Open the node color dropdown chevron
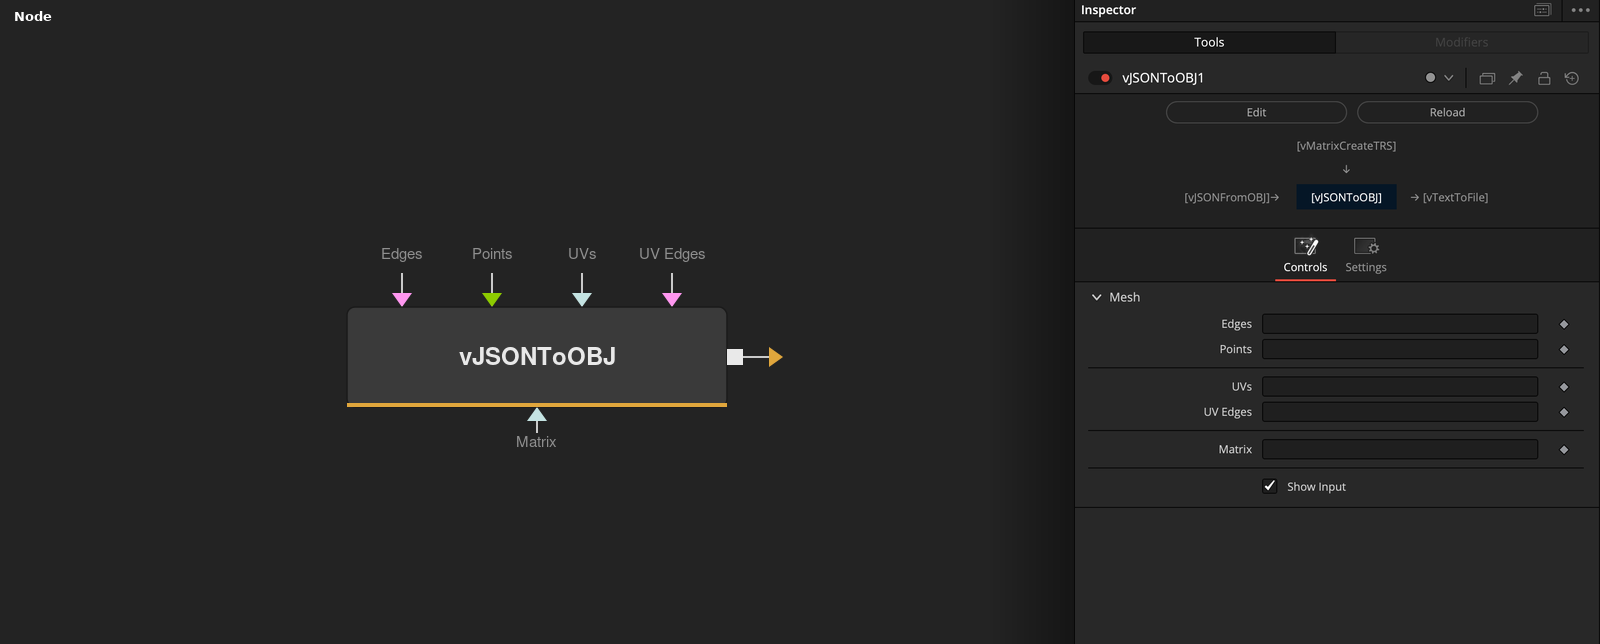 pos(1448,78)
